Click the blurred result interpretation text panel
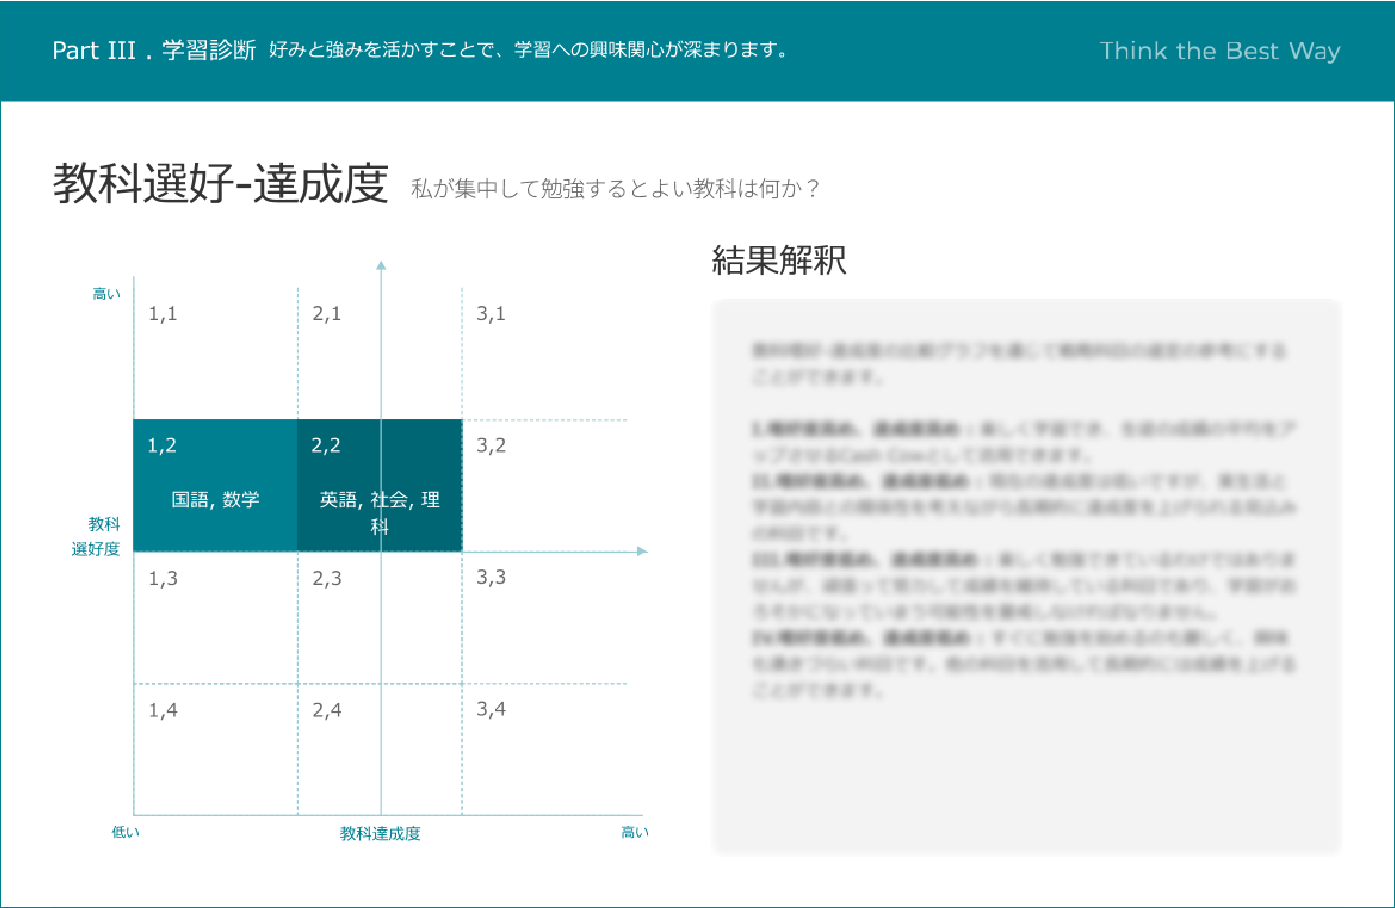 (x=1025, y=575)
